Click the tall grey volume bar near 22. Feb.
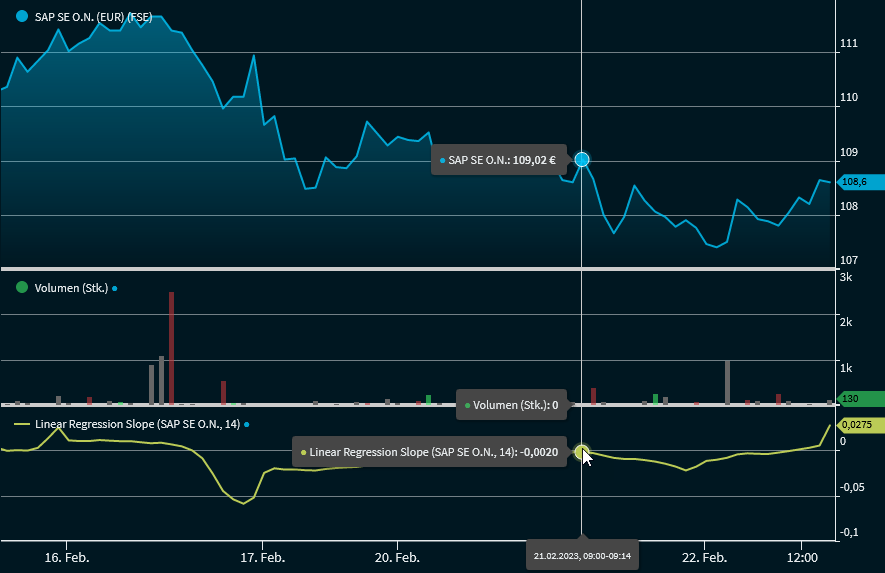Viewport: 885px width, 573px height. pos(727,381)
